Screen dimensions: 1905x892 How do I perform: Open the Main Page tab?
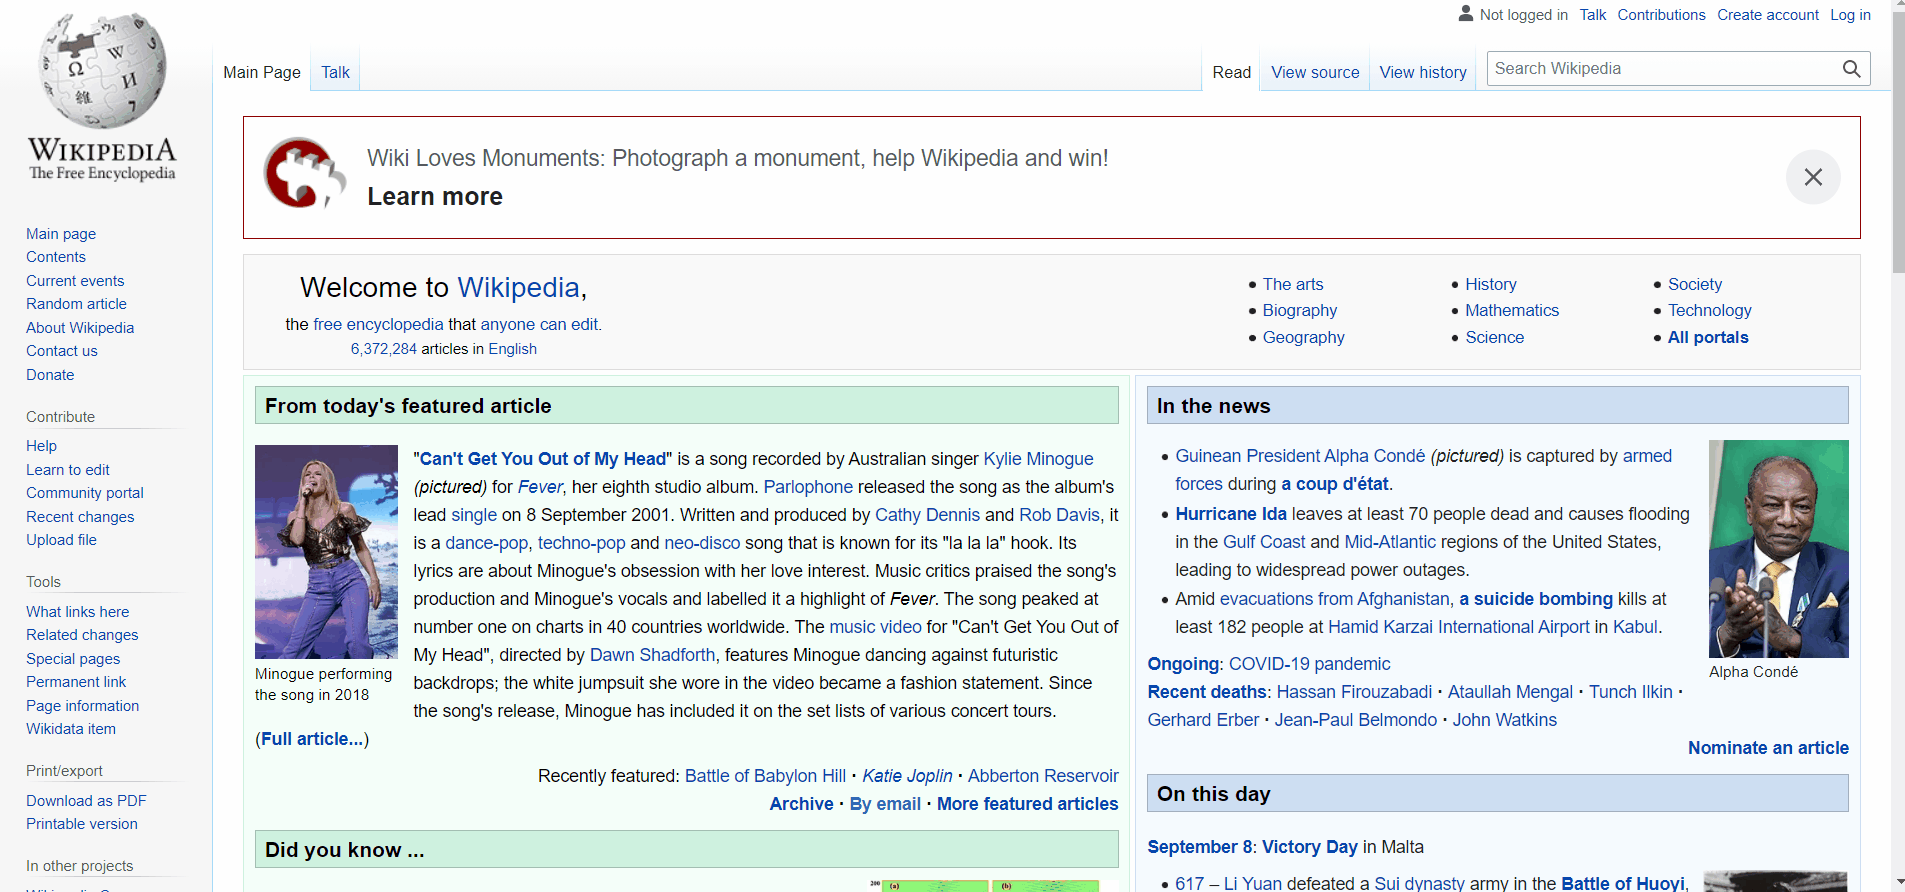[x=262, y=72]
